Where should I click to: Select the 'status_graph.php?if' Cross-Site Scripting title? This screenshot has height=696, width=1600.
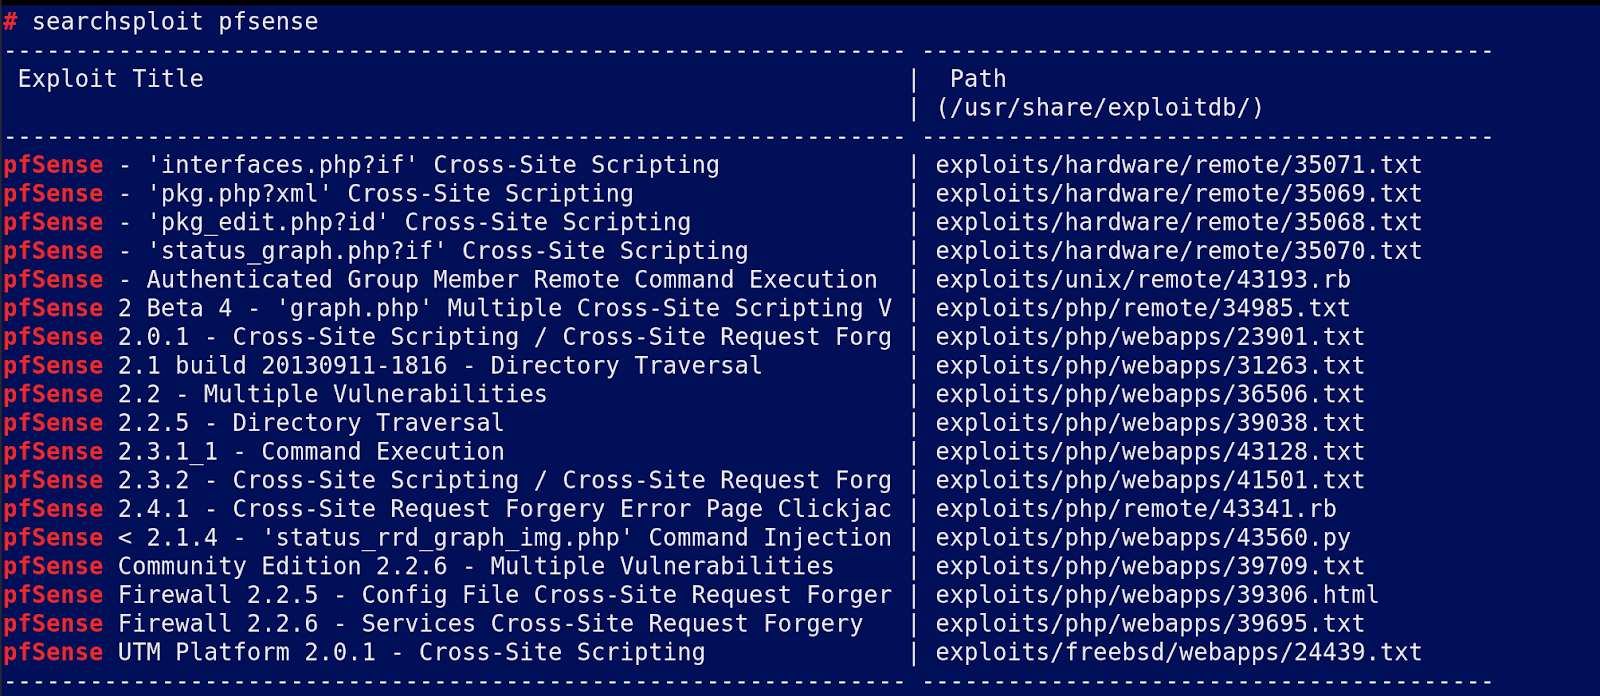(x=376, y=251)
